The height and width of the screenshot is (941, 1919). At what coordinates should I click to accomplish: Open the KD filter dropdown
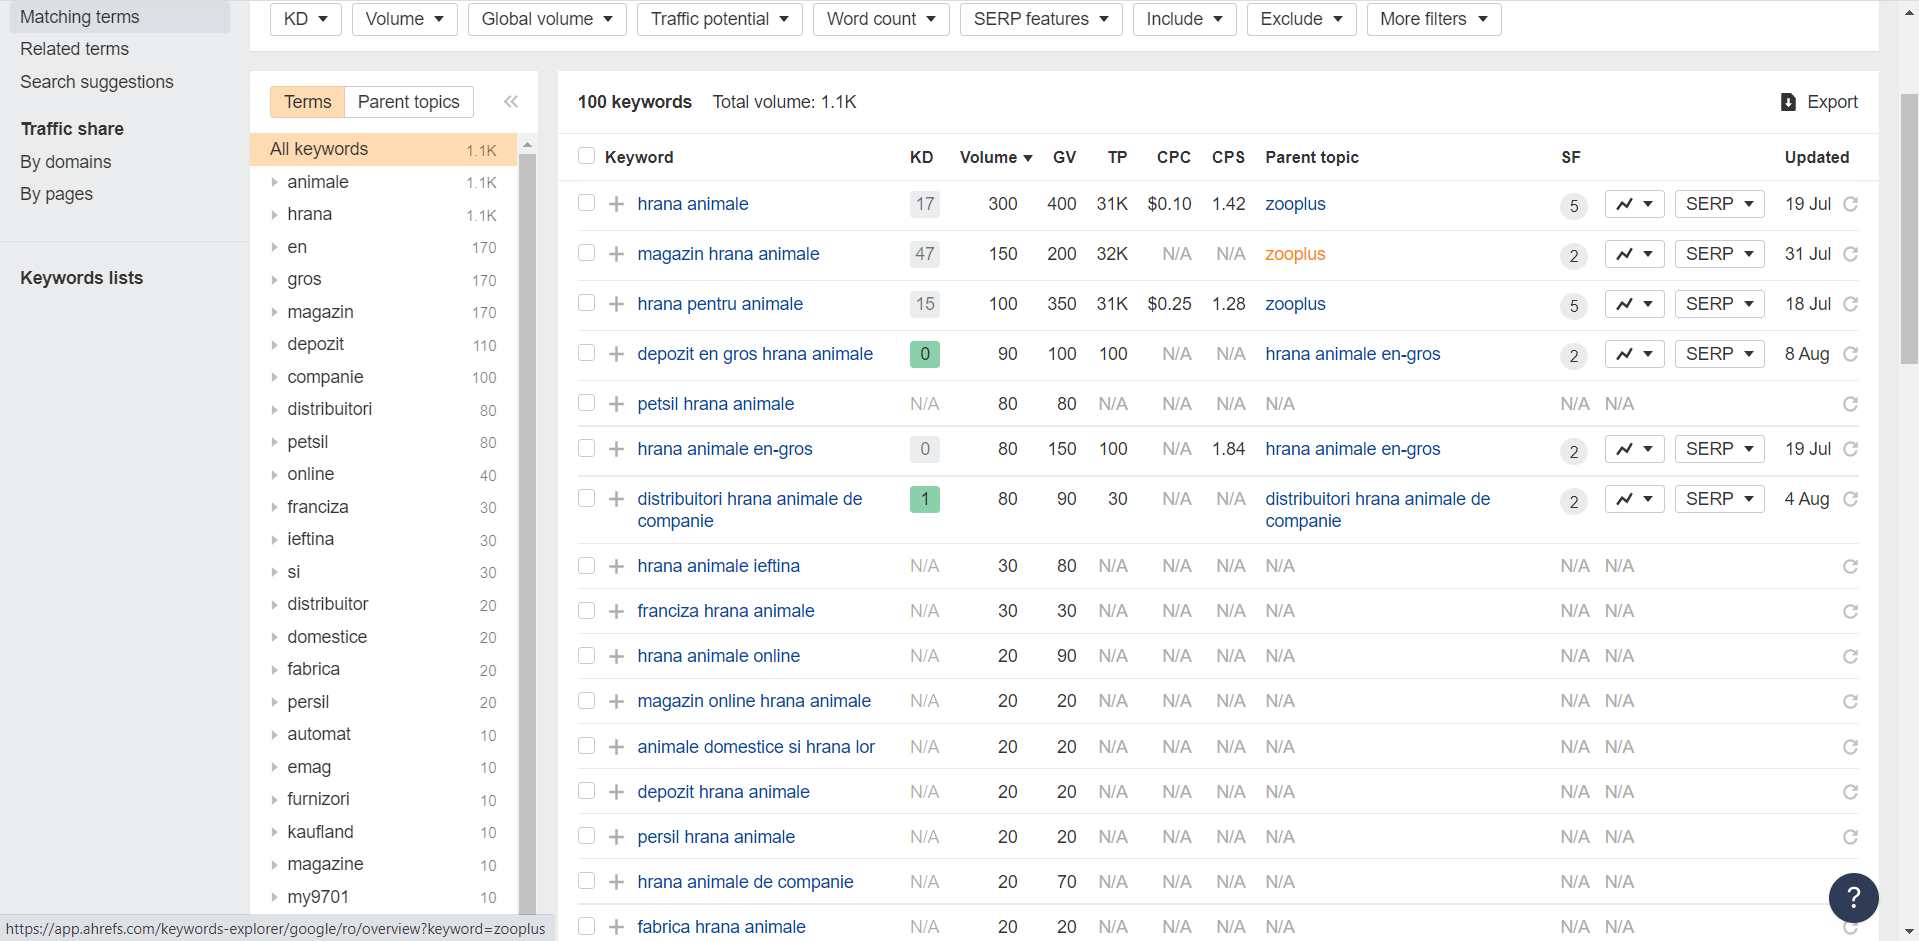click(x=306, y=19)
